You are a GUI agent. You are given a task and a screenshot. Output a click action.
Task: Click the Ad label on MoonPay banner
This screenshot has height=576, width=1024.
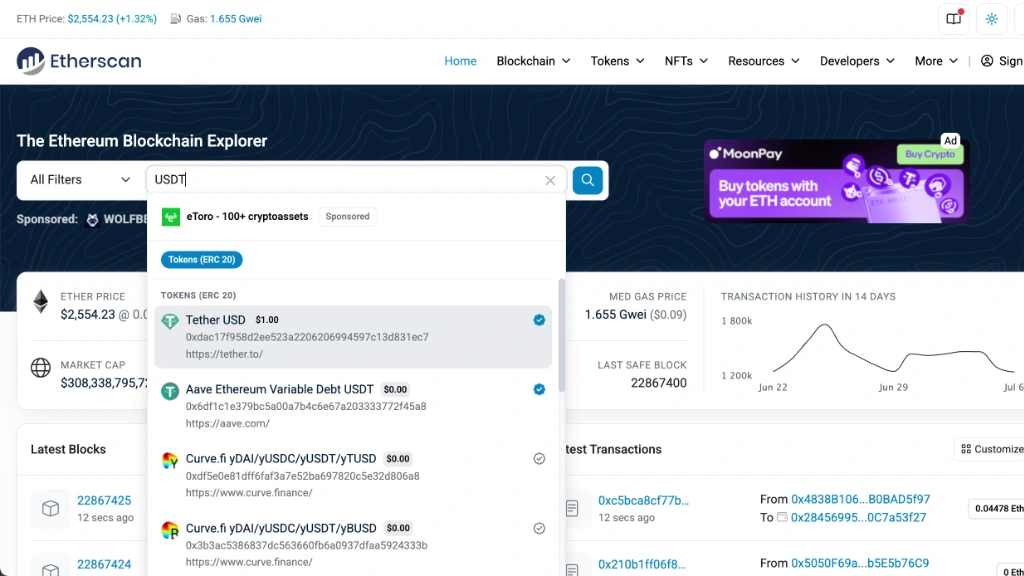950,140
